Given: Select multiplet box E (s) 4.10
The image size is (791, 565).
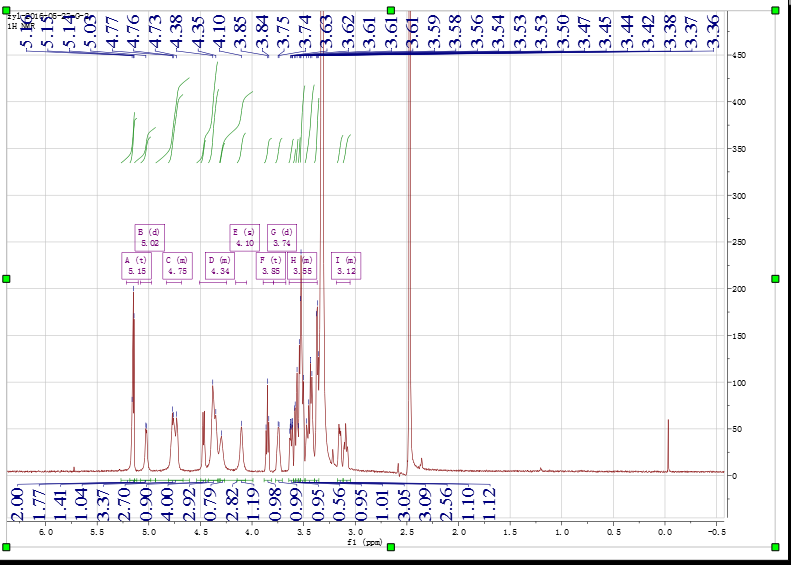Looking at the screenshot, I should pyautogui.click(x=245, y=238).
